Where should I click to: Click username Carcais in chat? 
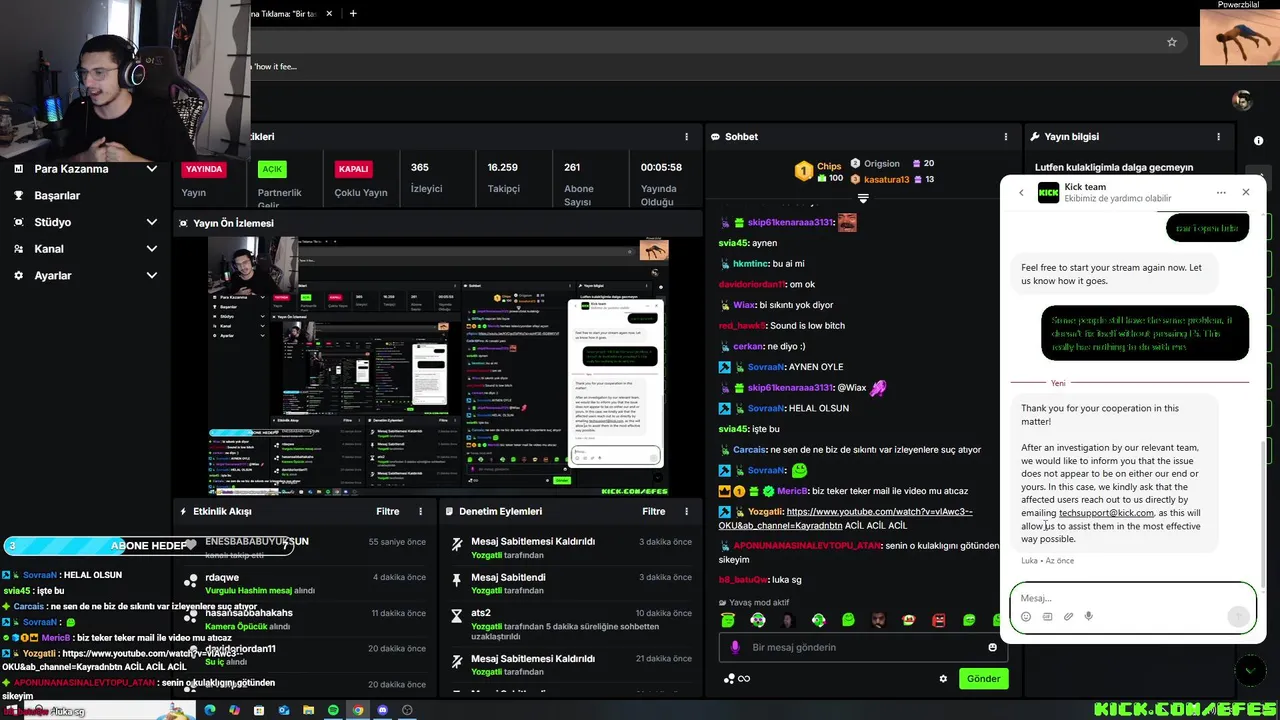pos(749,450)
